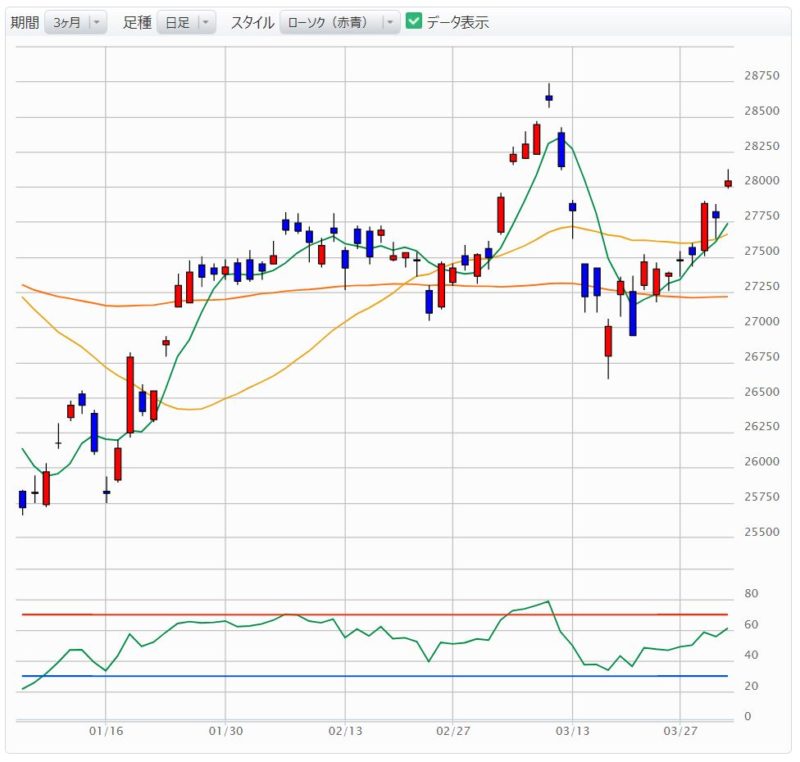Open the スタイル ローソク(赤青) style dropdown

(x=340, y=22)
